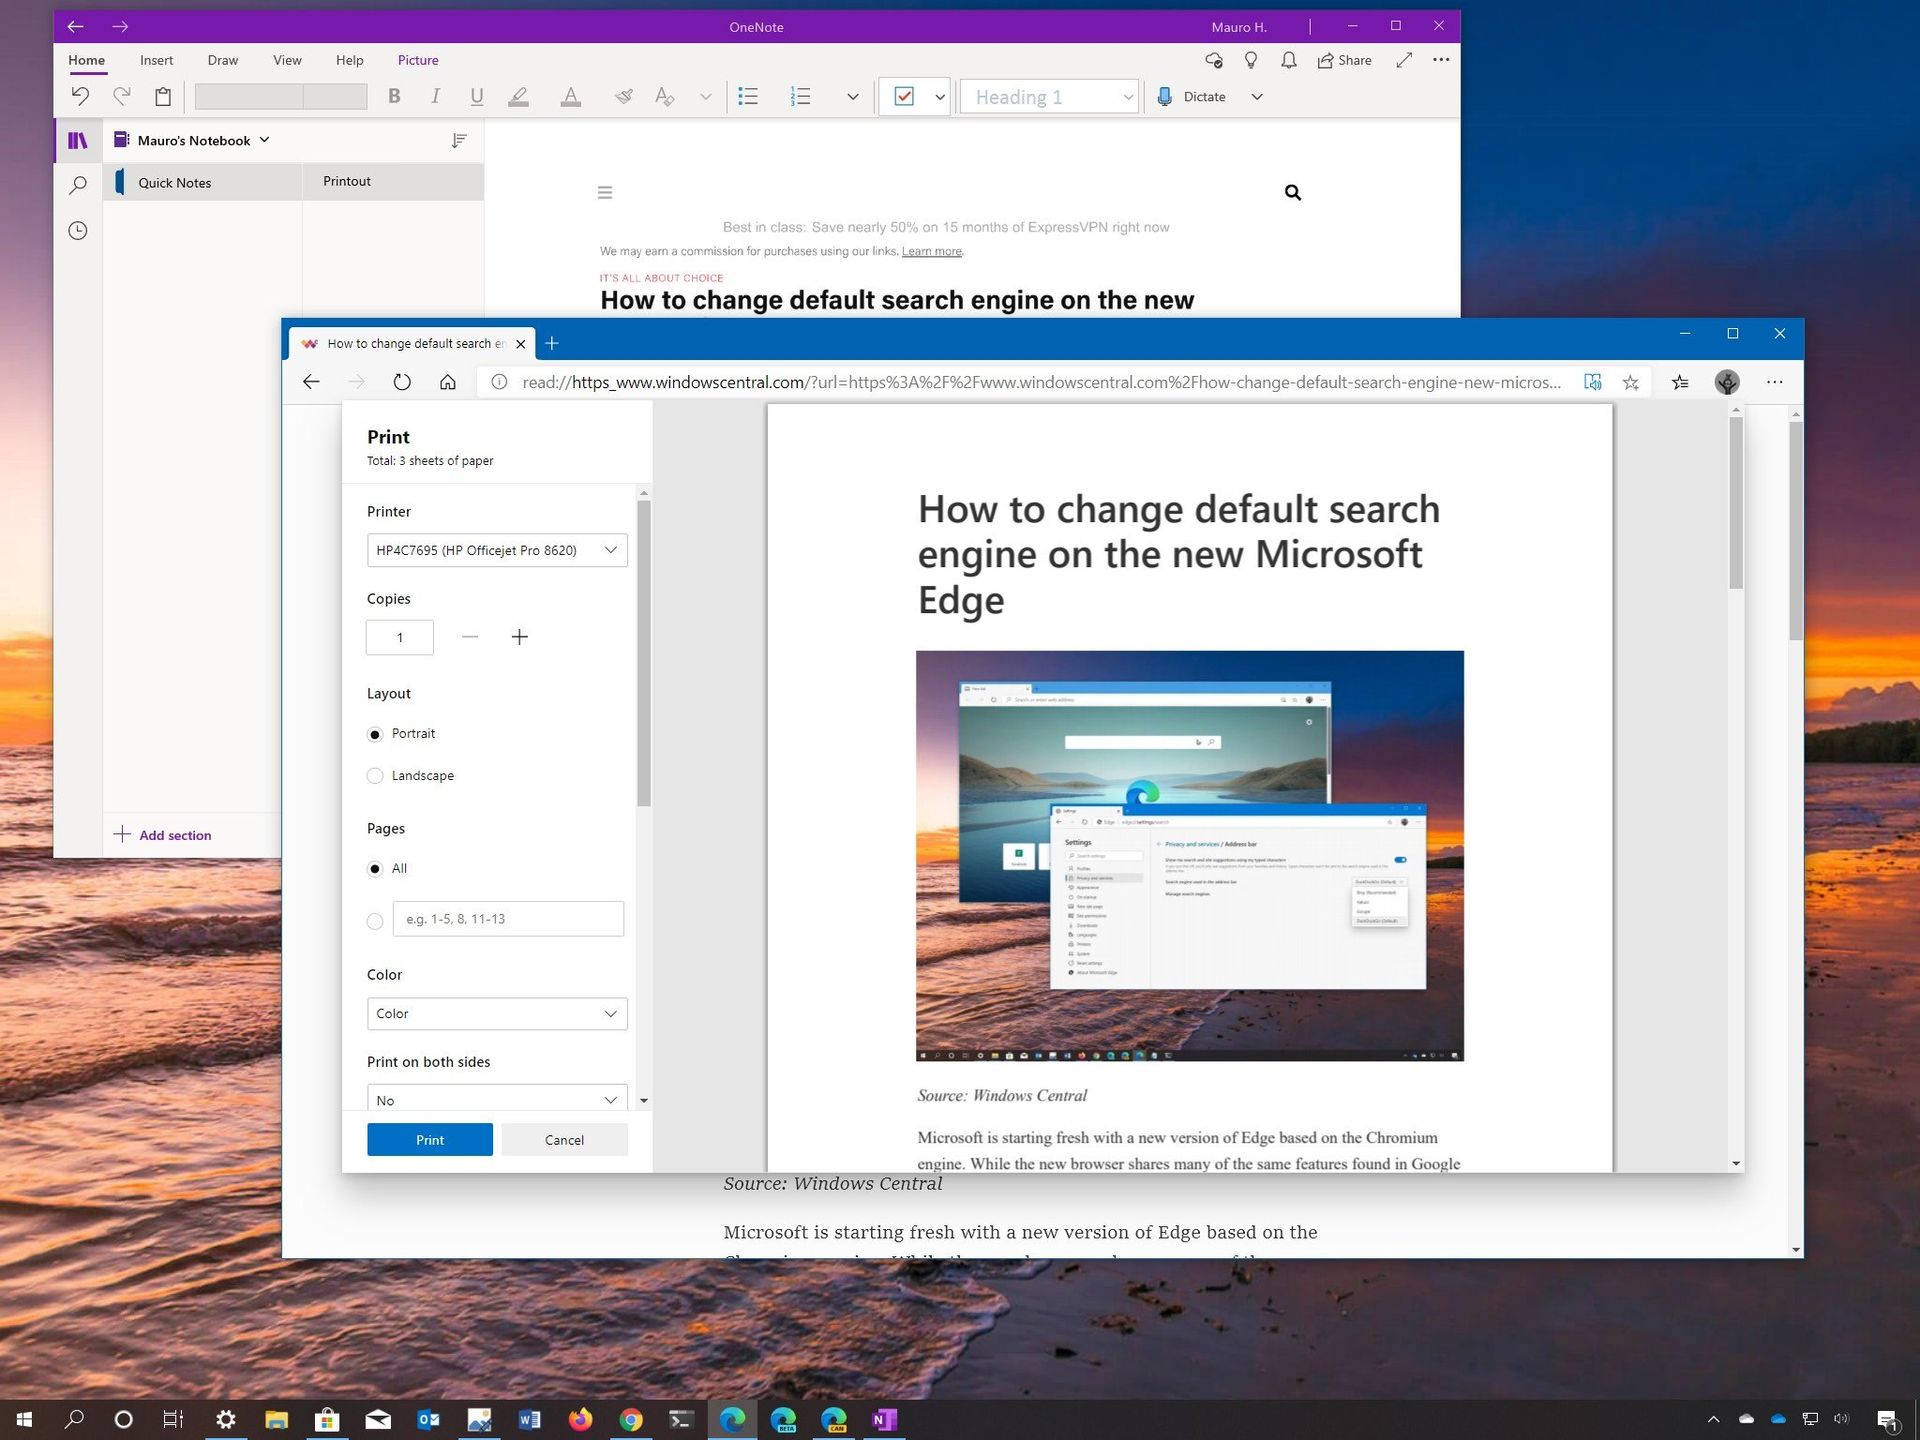Start a bulleted list in OneNote
This screenshot has width=1920, height=1440.
[747, 96]
